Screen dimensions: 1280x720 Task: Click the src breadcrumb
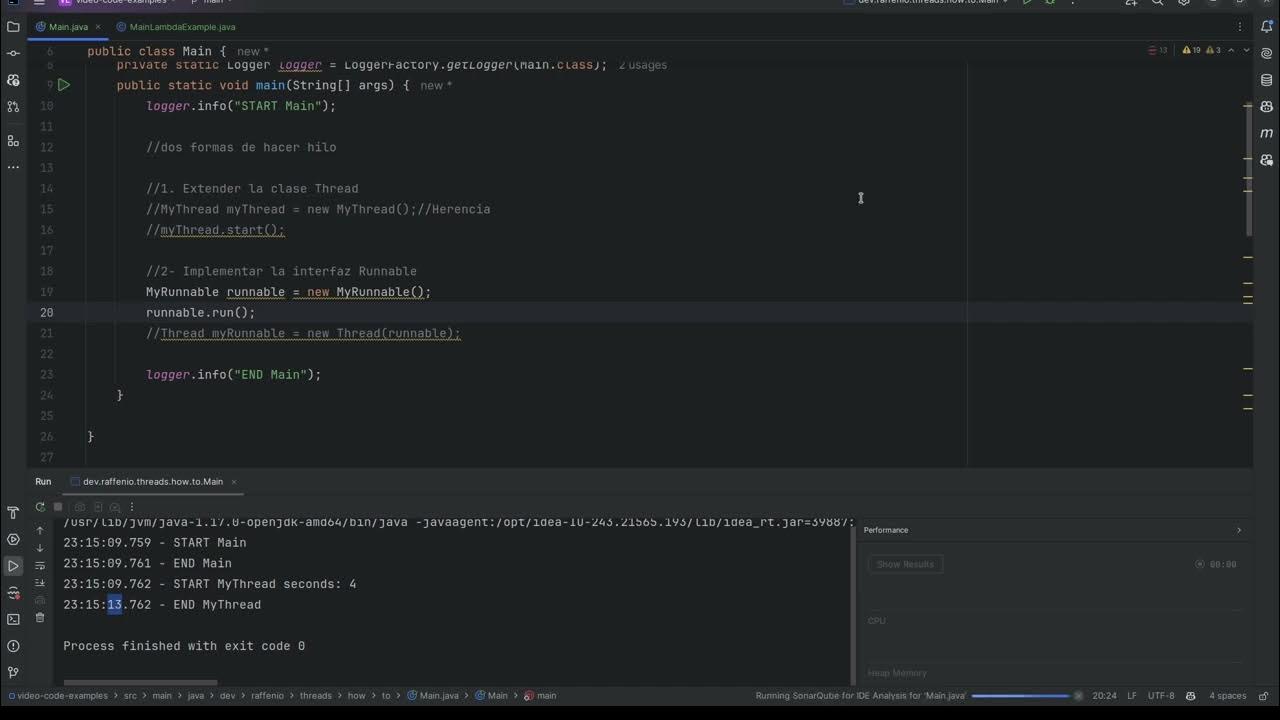[x=130, y=695]
